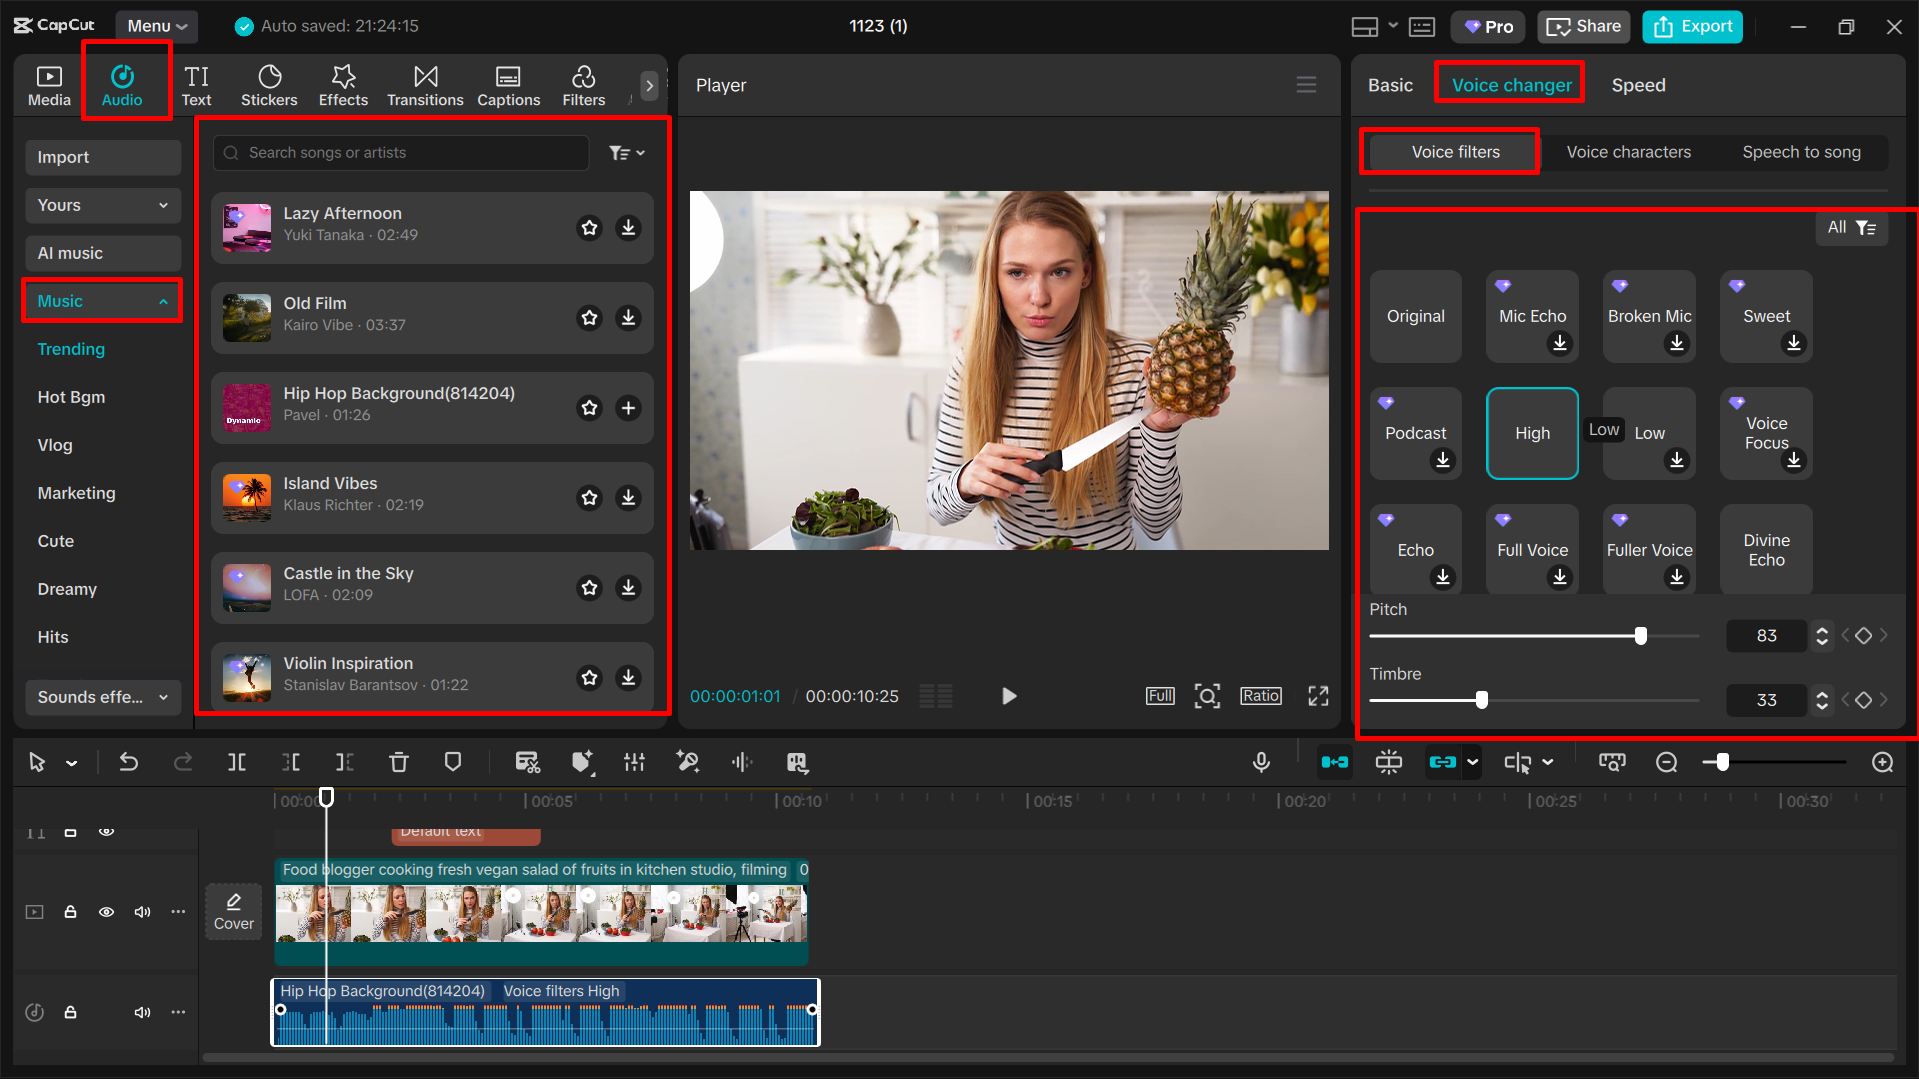Click the Export button

1692,26
